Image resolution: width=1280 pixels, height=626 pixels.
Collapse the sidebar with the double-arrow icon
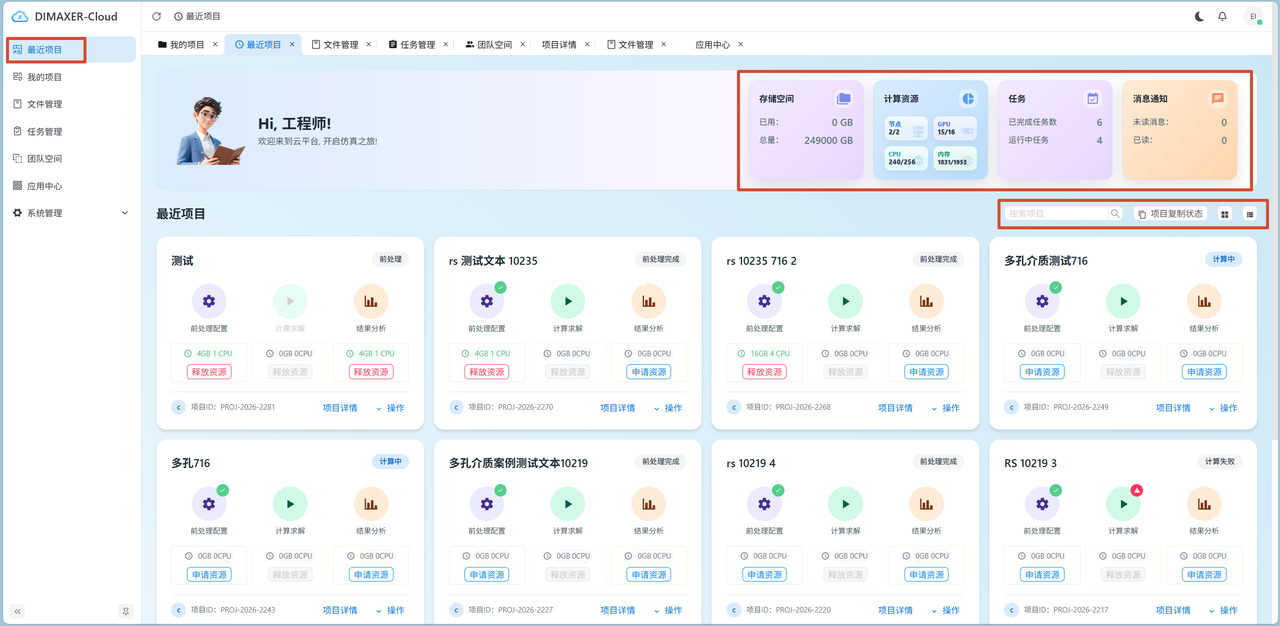click(x=17, y=611)
